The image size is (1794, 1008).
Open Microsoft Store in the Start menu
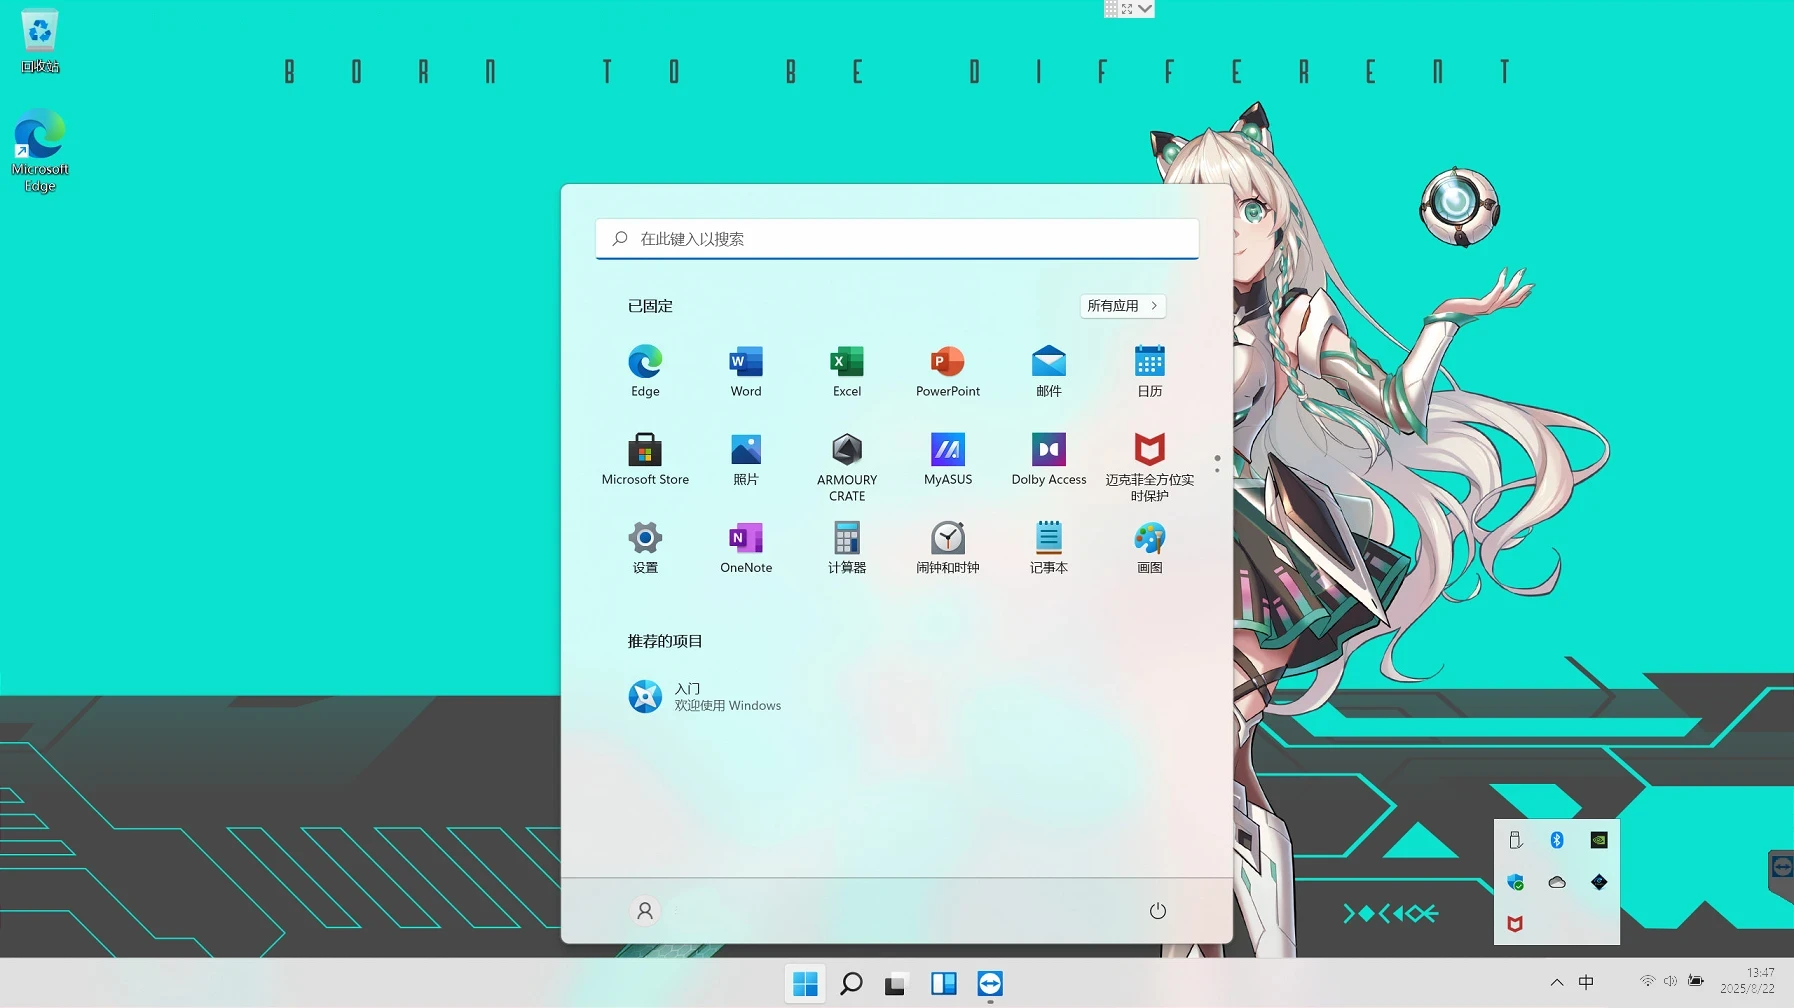pyautogui.click(x=645, y=459)
